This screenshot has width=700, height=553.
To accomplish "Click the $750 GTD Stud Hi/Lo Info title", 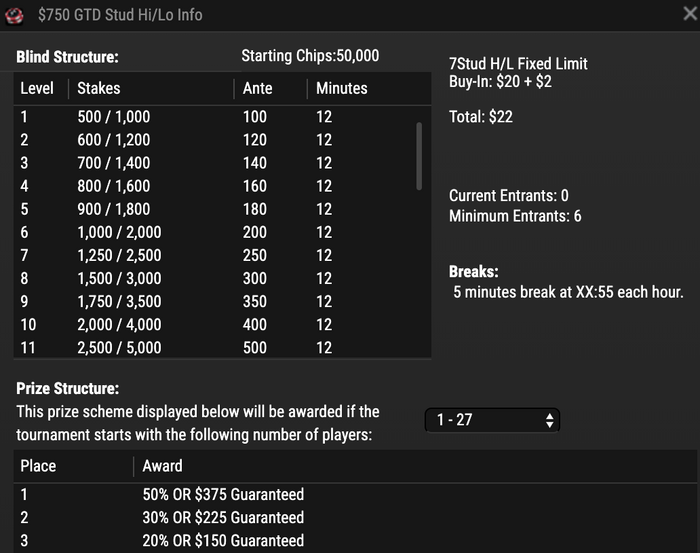I will point(120,15).
